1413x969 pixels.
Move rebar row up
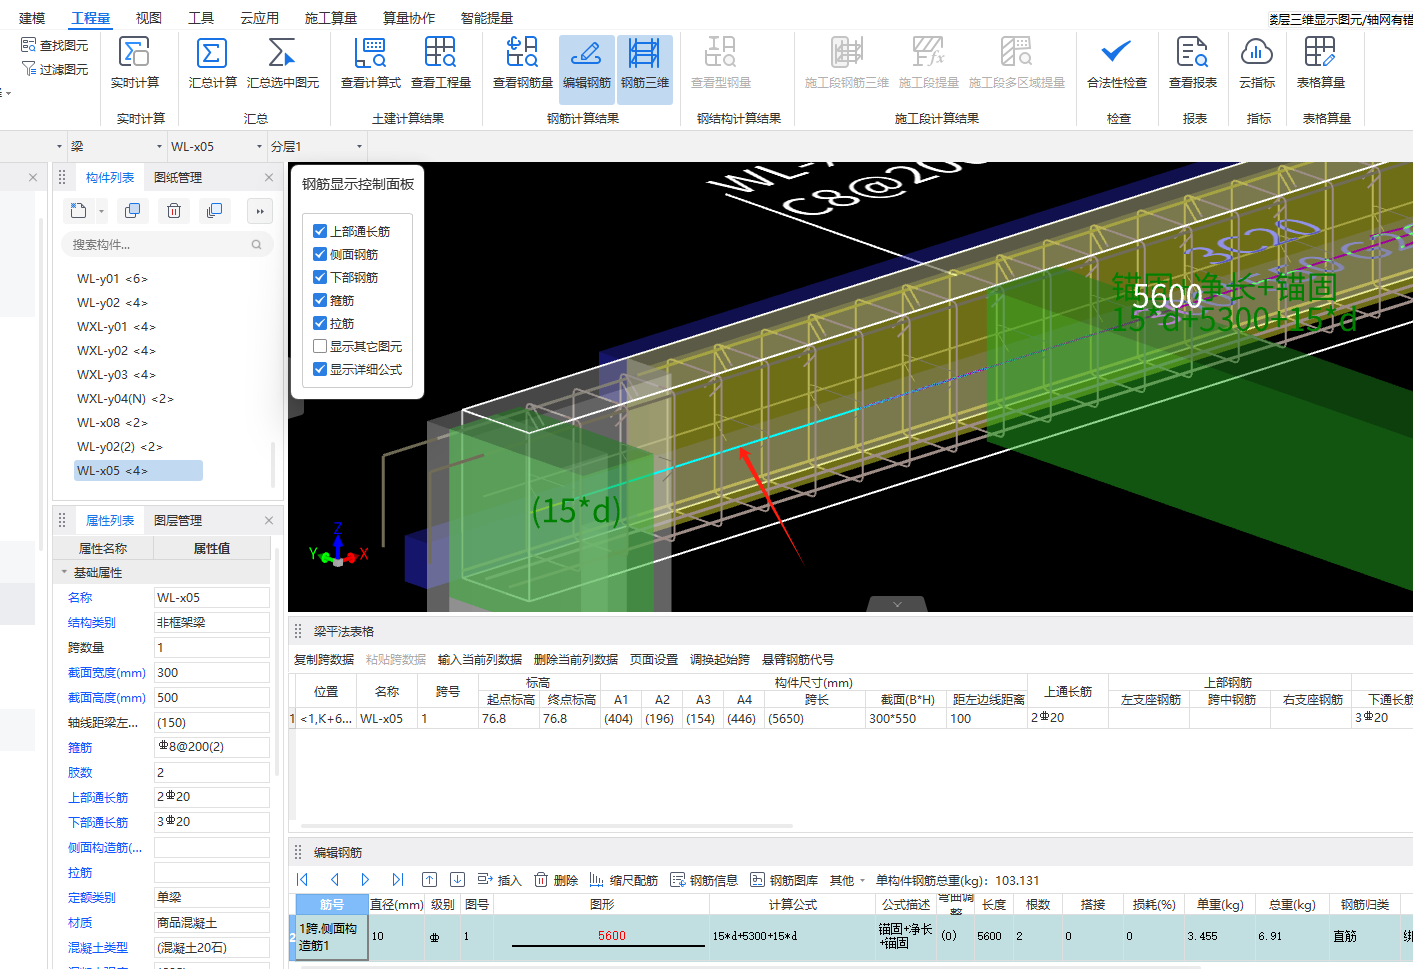(x=429, y=880)
